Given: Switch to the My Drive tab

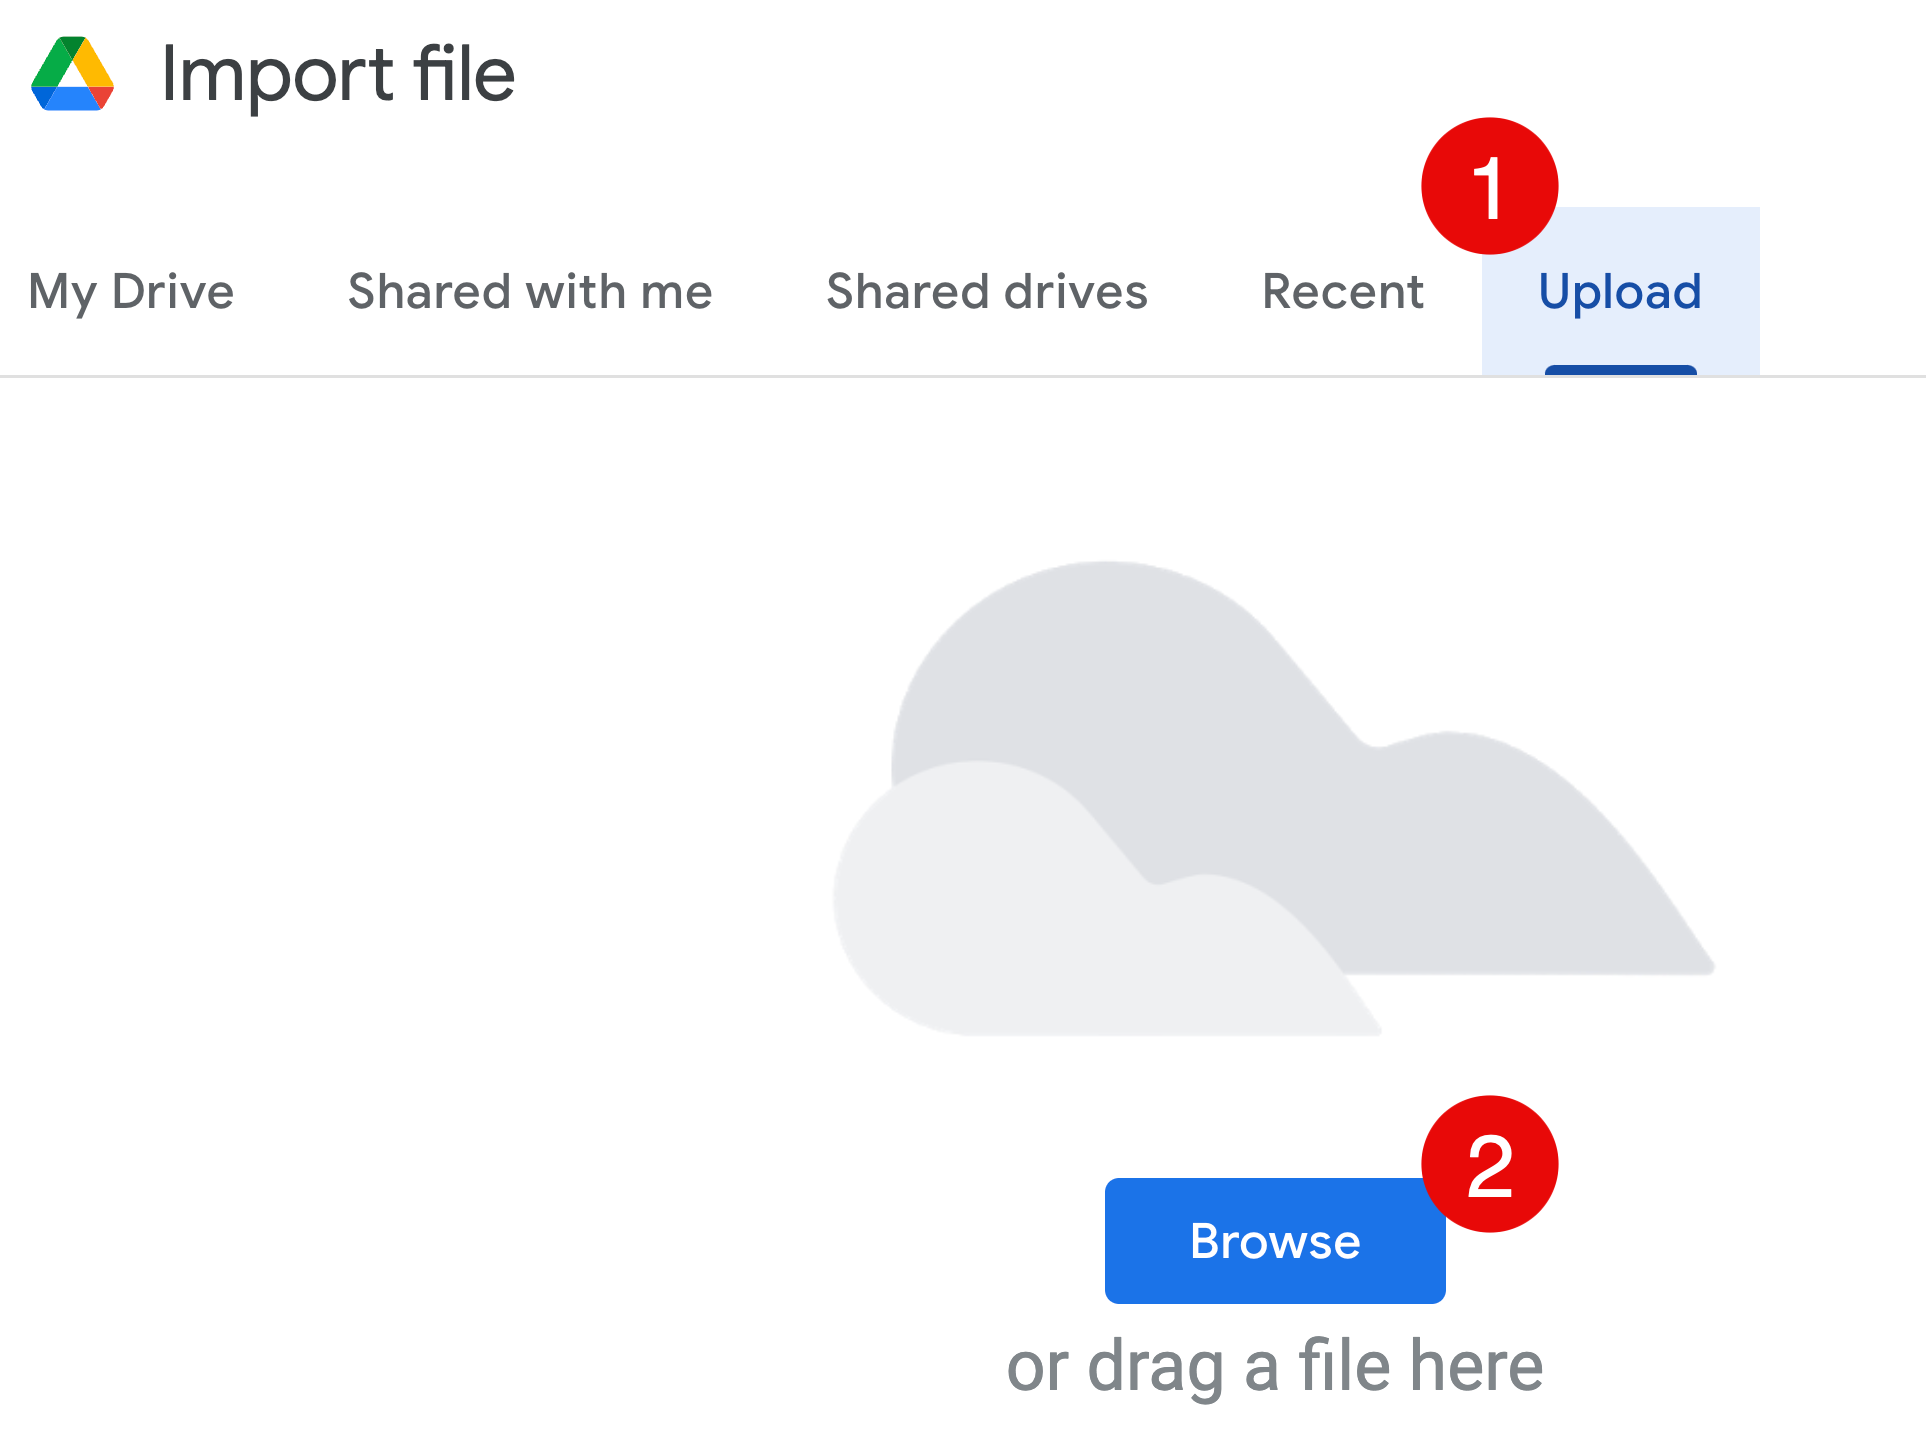Looking at the screenshot, I should point(130,291).
